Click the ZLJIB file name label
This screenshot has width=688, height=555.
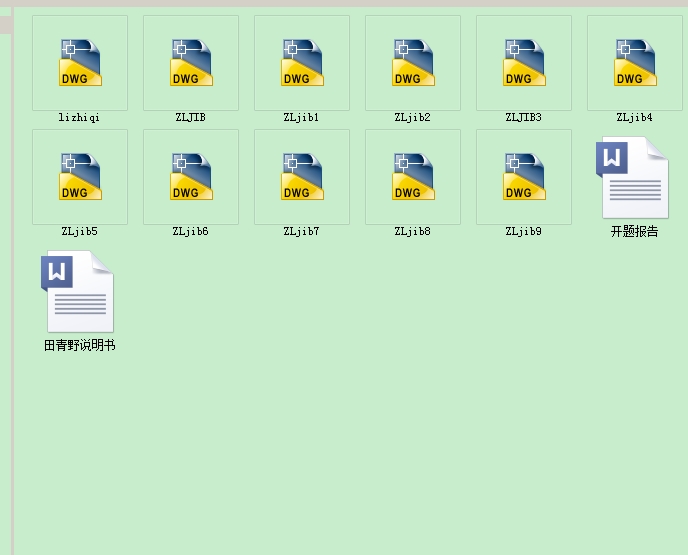point(190,117)
